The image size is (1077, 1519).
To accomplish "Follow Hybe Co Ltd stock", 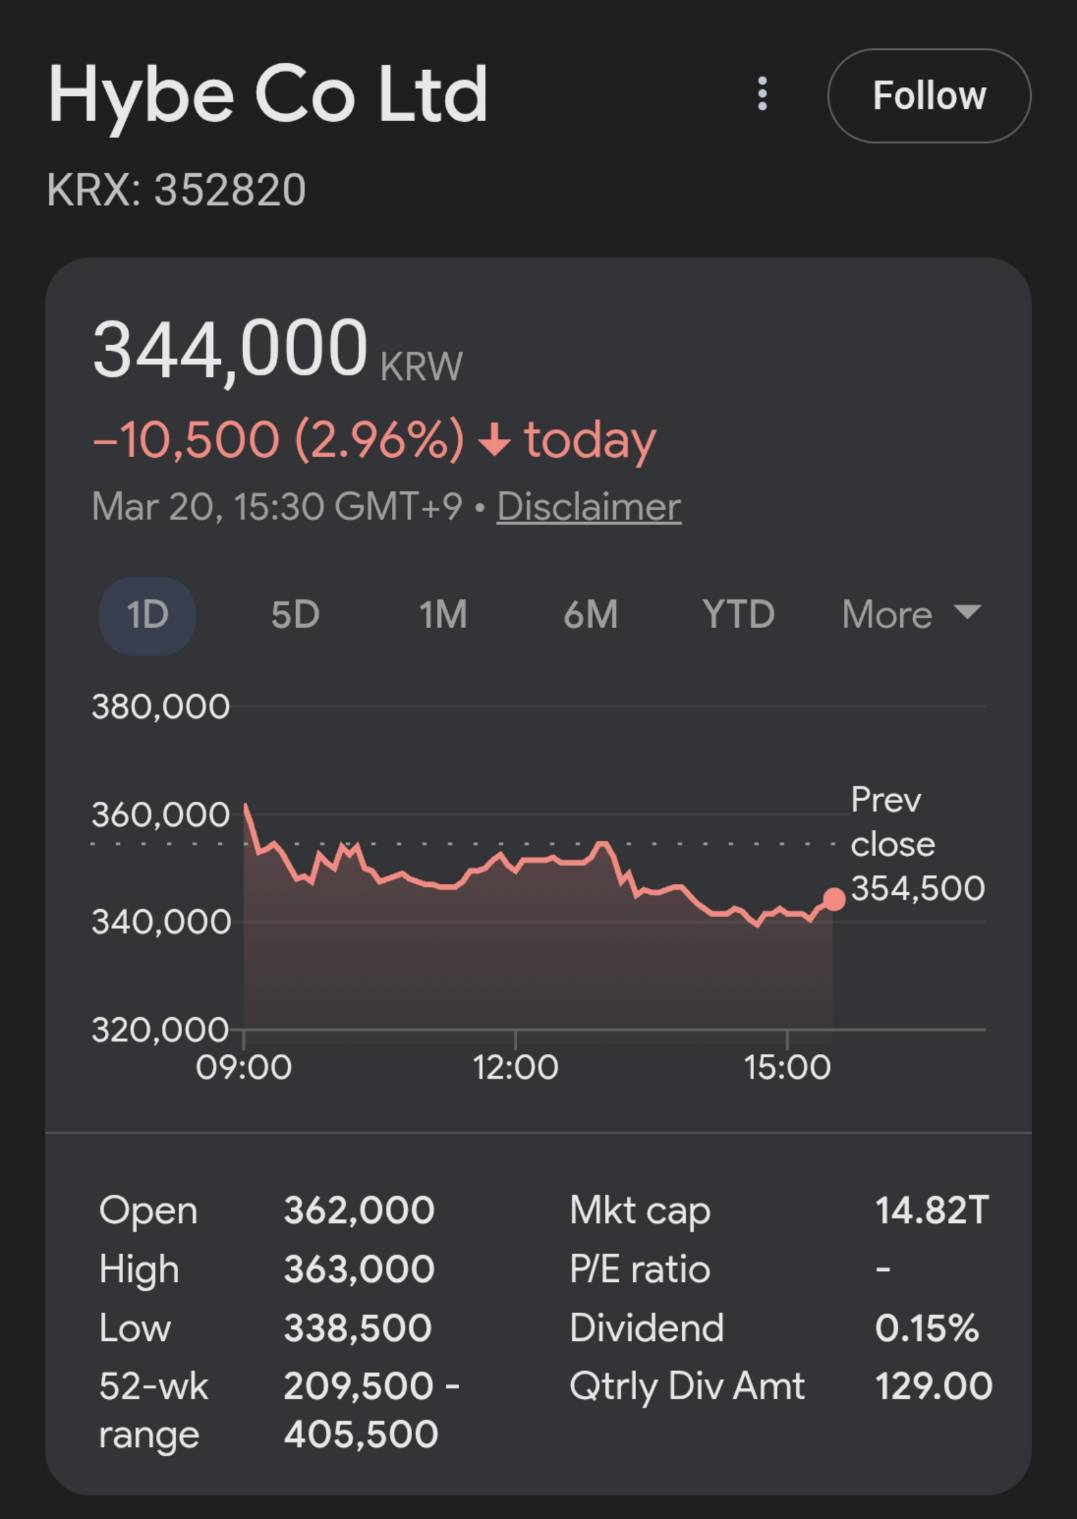I will click(929, 96).
